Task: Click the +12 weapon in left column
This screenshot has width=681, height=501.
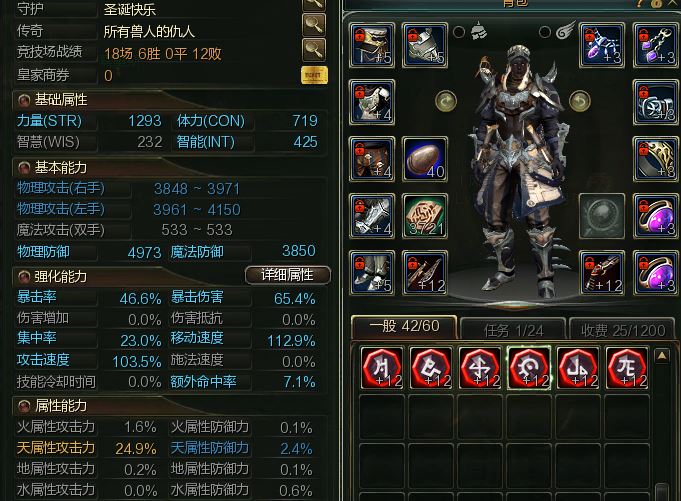Action: click(x=425, y=273)
